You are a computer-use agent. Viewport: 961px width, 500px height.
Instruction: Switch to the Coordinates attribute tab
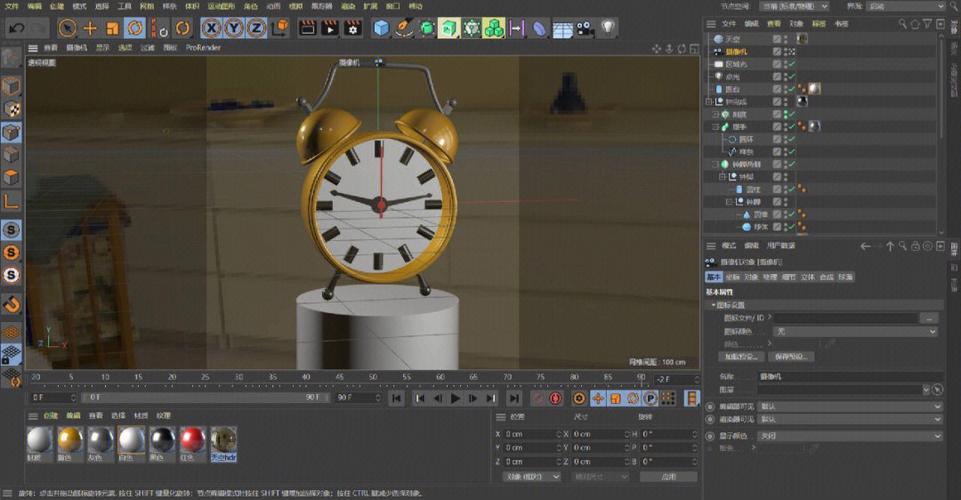coord(732,277)
